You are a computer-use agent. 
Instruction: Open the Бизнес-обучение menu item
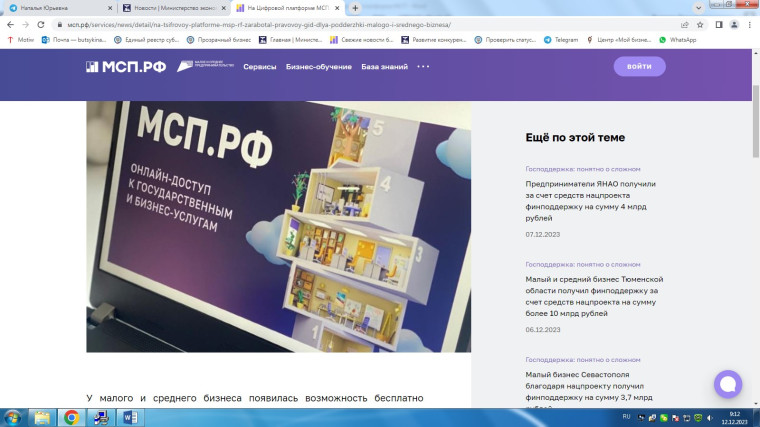(x=318, y=67)
